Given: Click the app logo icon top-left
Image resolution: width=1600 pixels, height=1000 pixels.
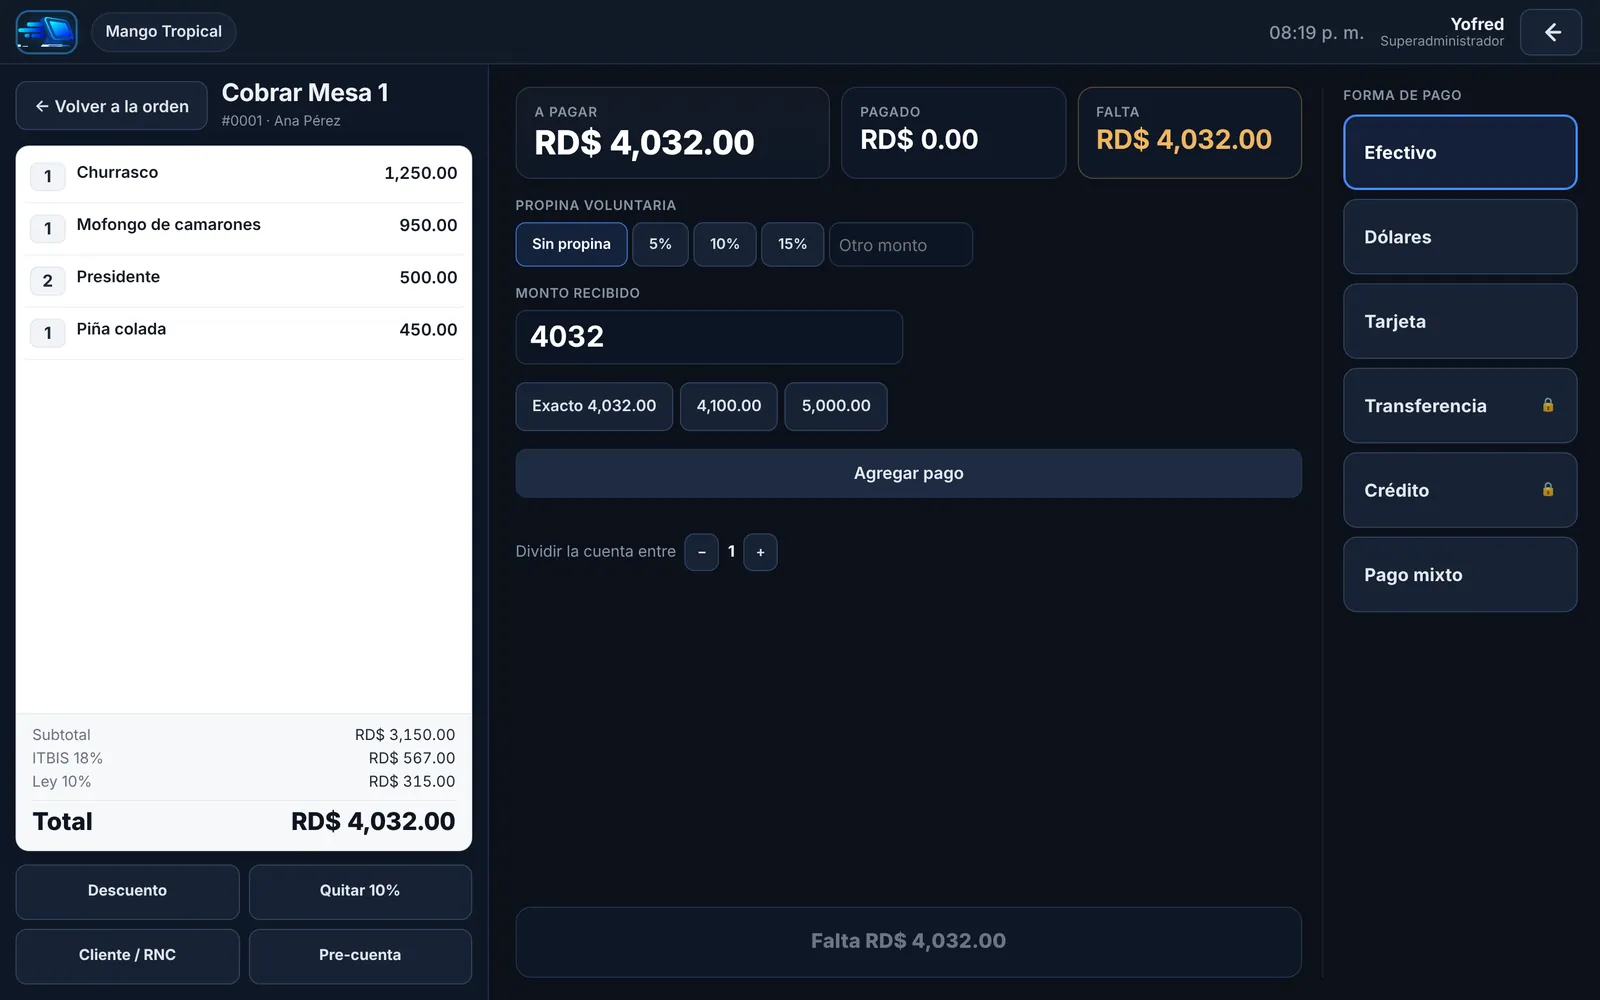Looking at the screenshot, I should [46, 32].
